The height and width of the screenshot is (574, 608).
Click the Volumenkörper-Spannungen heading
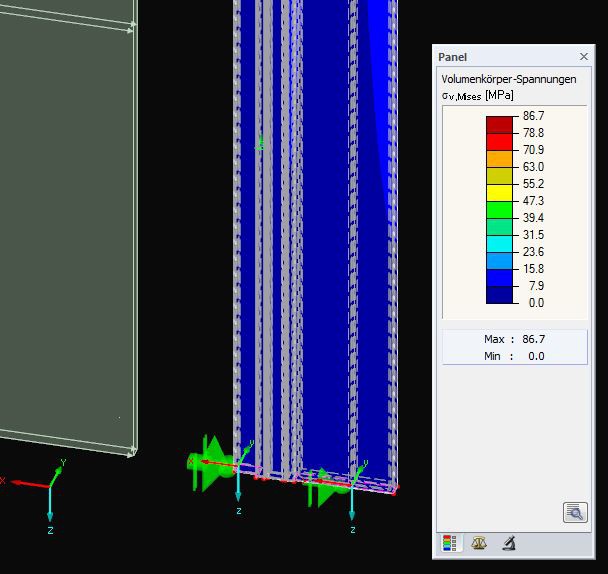[x=509, y=79]
